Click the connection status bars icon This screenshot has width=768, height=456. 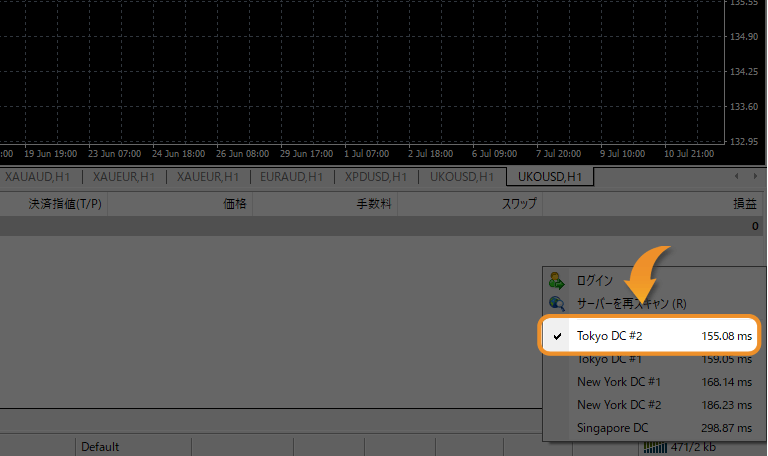[x=655, y=447]
